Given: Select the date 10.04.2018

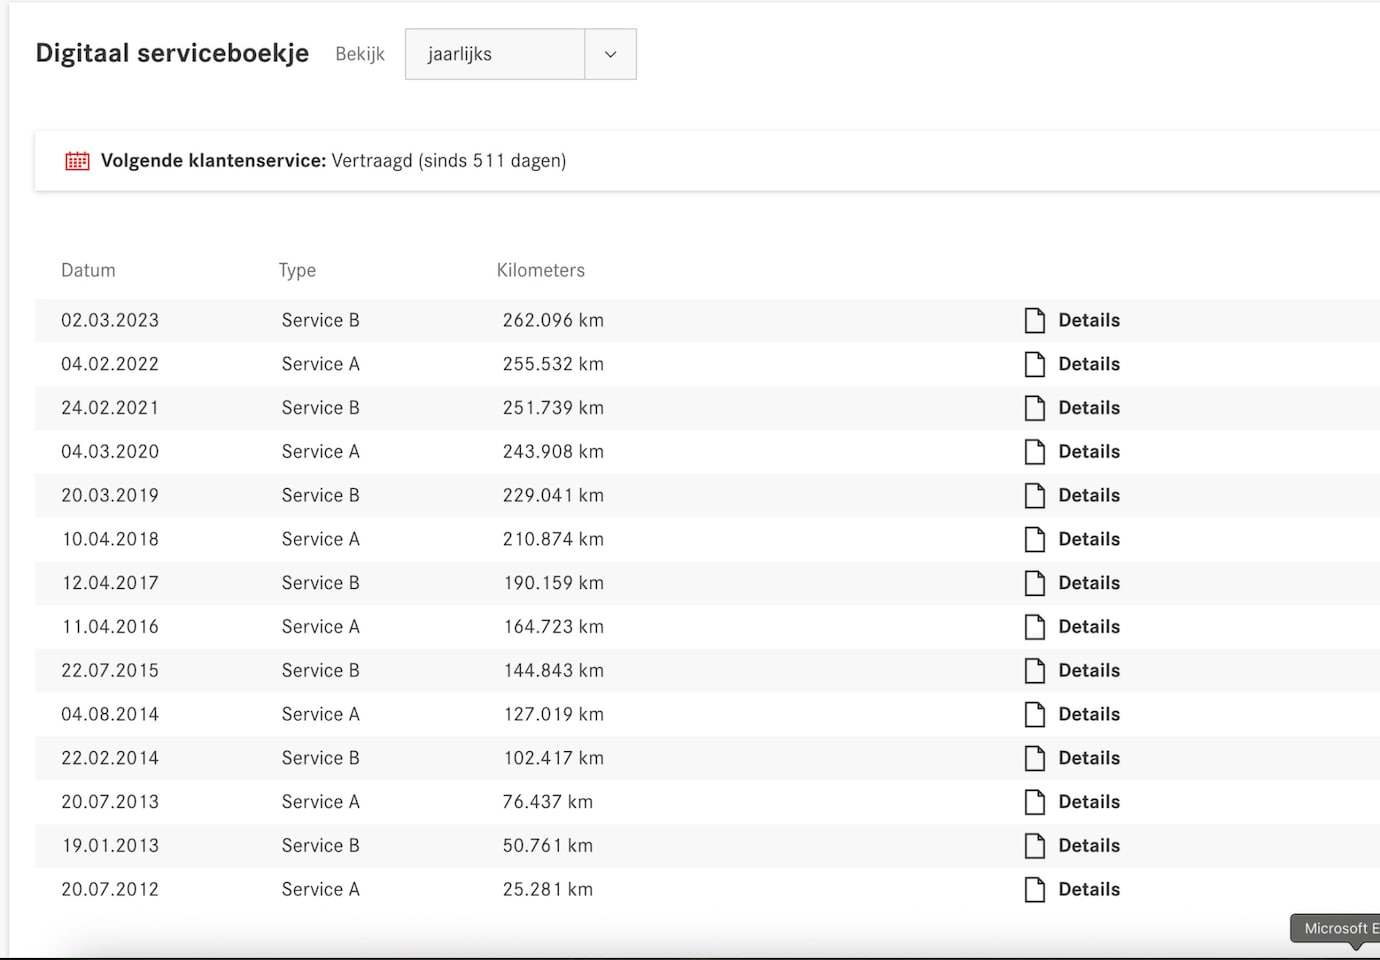Looking at the screenshot, I should (110, 539).
